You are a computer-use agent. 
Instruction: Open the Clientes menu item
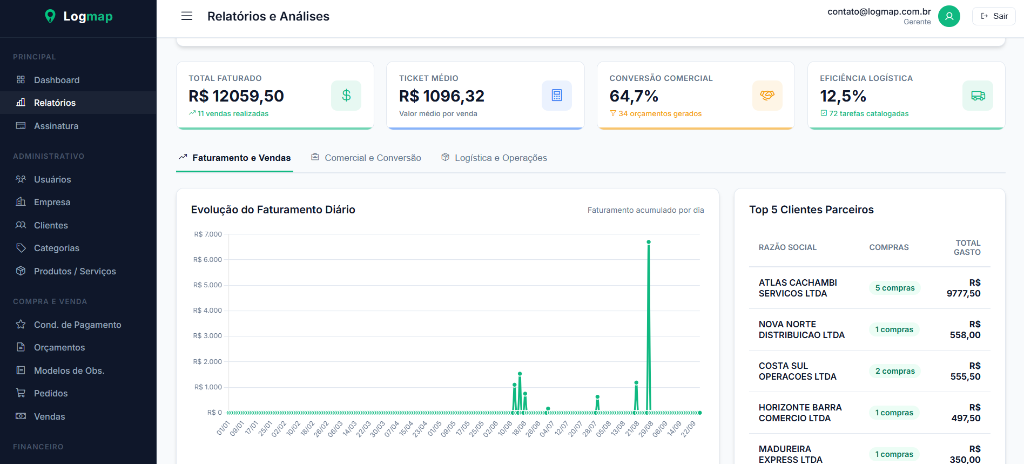[x=78, y=225]
